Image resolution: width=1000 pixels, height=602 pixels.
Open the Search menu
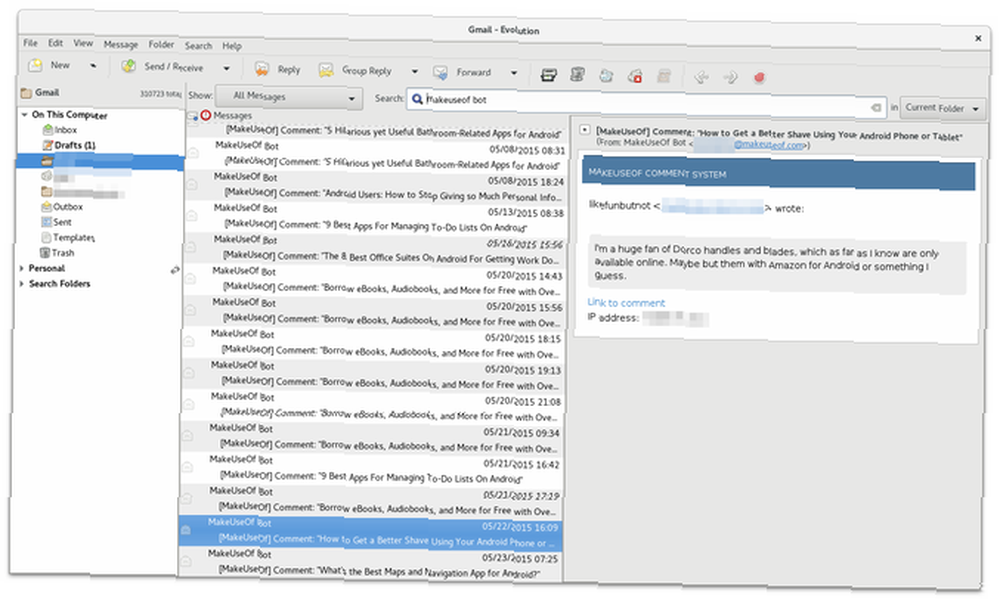tap(198, 46)
